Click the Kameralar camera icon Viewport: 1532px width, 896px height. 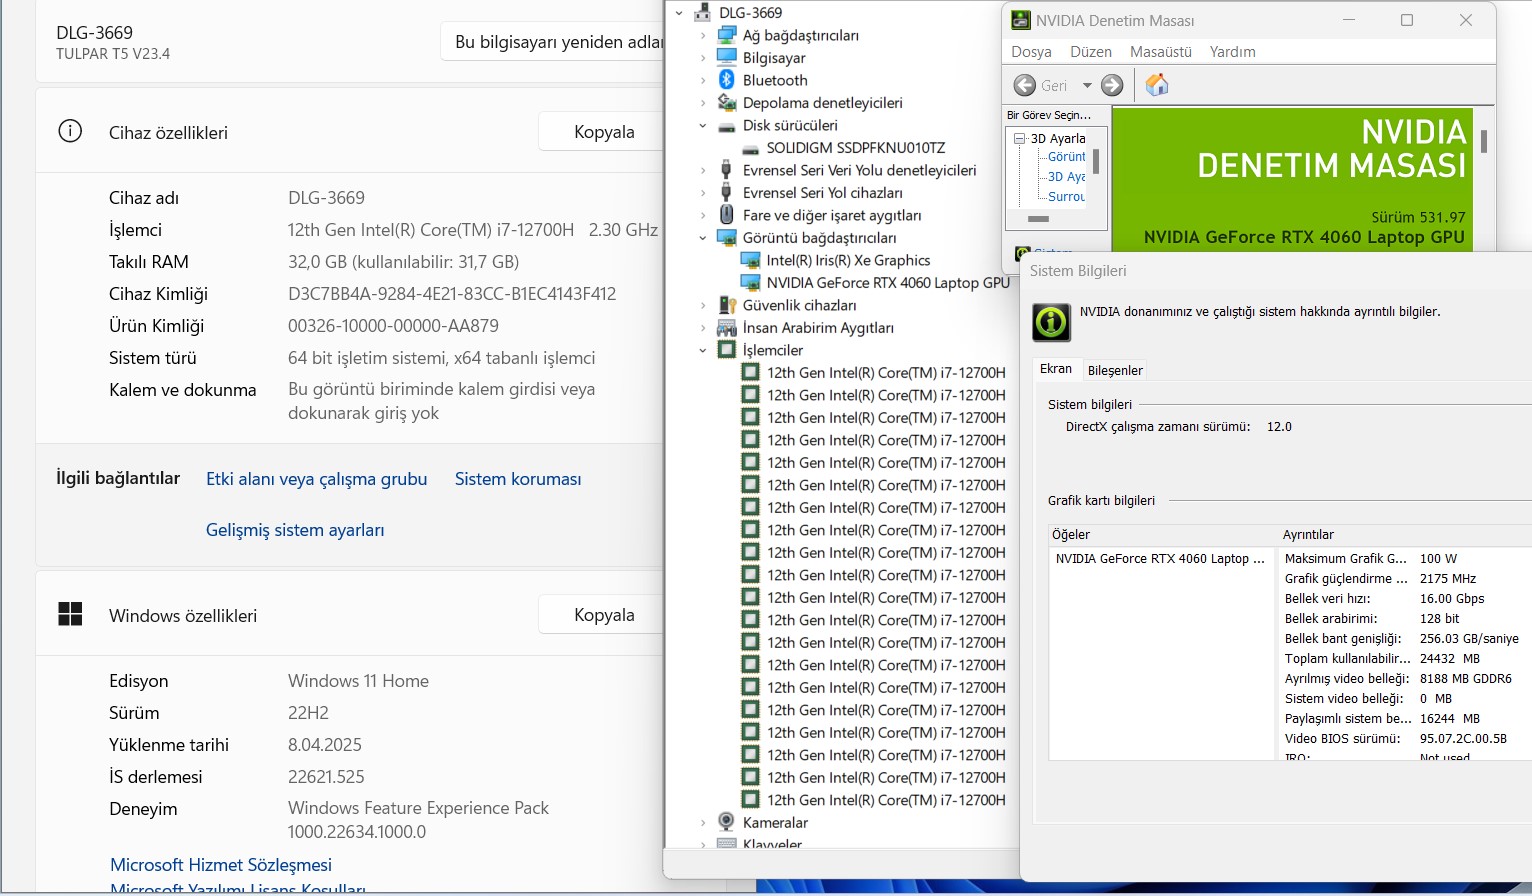pyautogui.click(x=727, y=822)
